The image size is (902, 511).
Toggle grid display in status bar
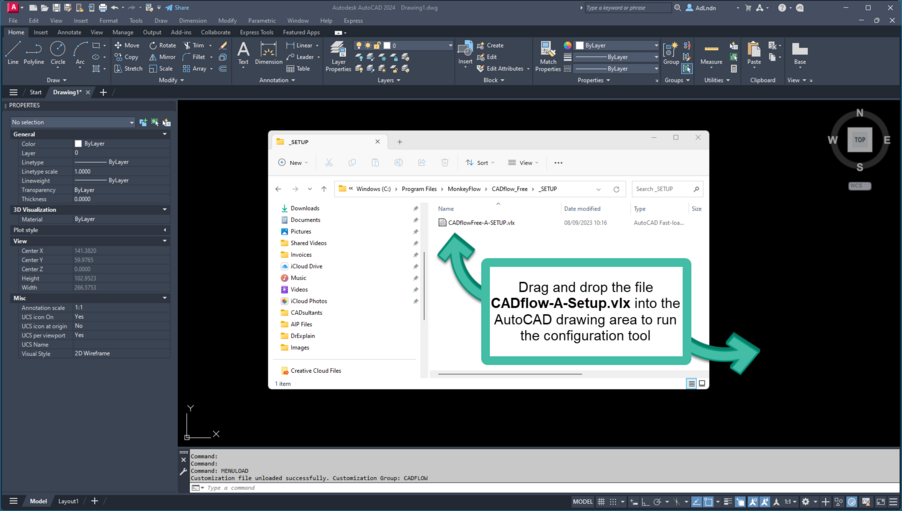(x=601, y=502)
